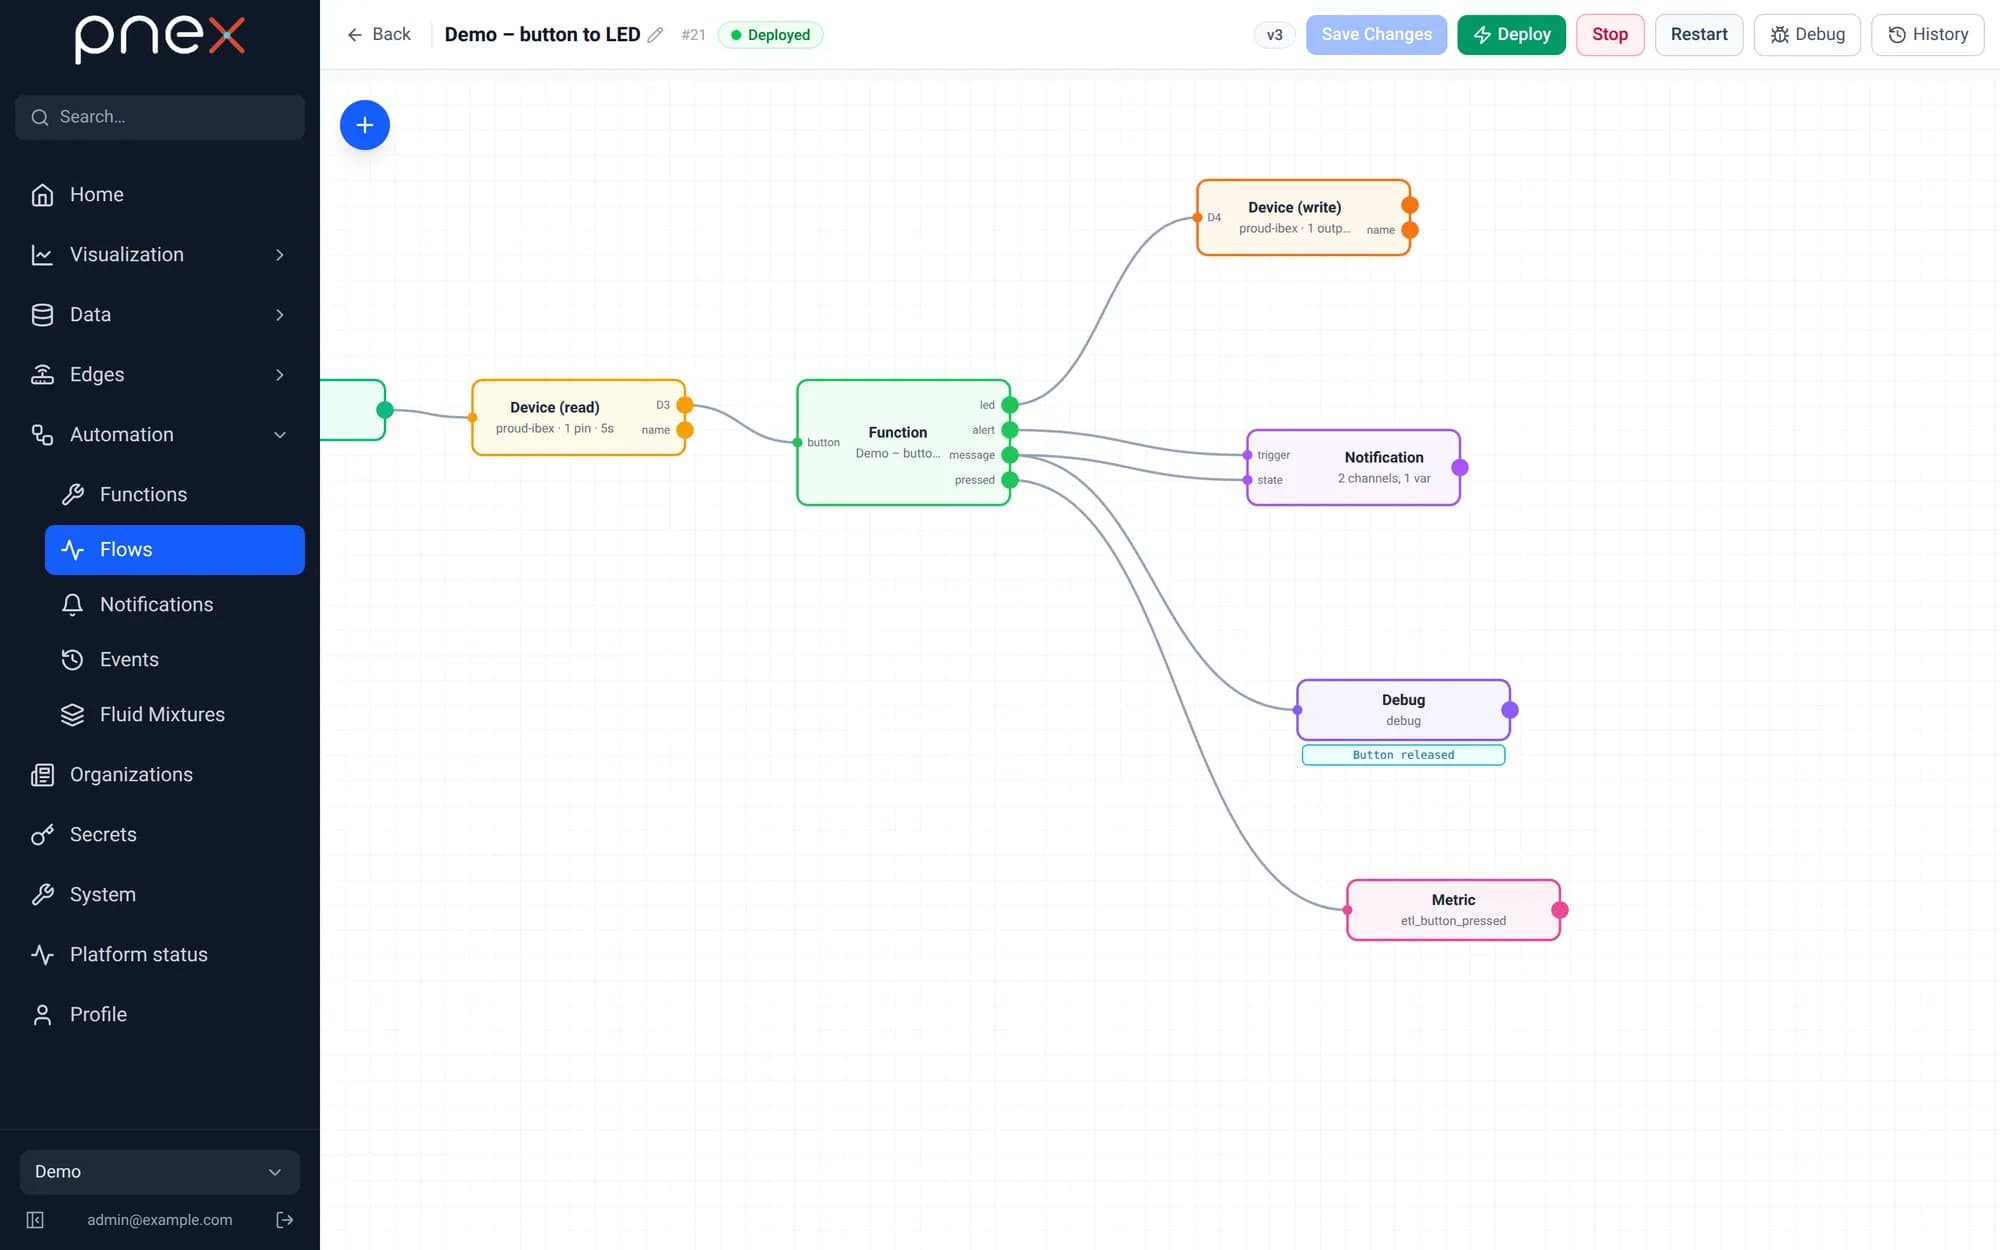Click the Fluid Mixtures layers icon
This screenshot has height=1250, width=2000.
(x=72, y=715)
